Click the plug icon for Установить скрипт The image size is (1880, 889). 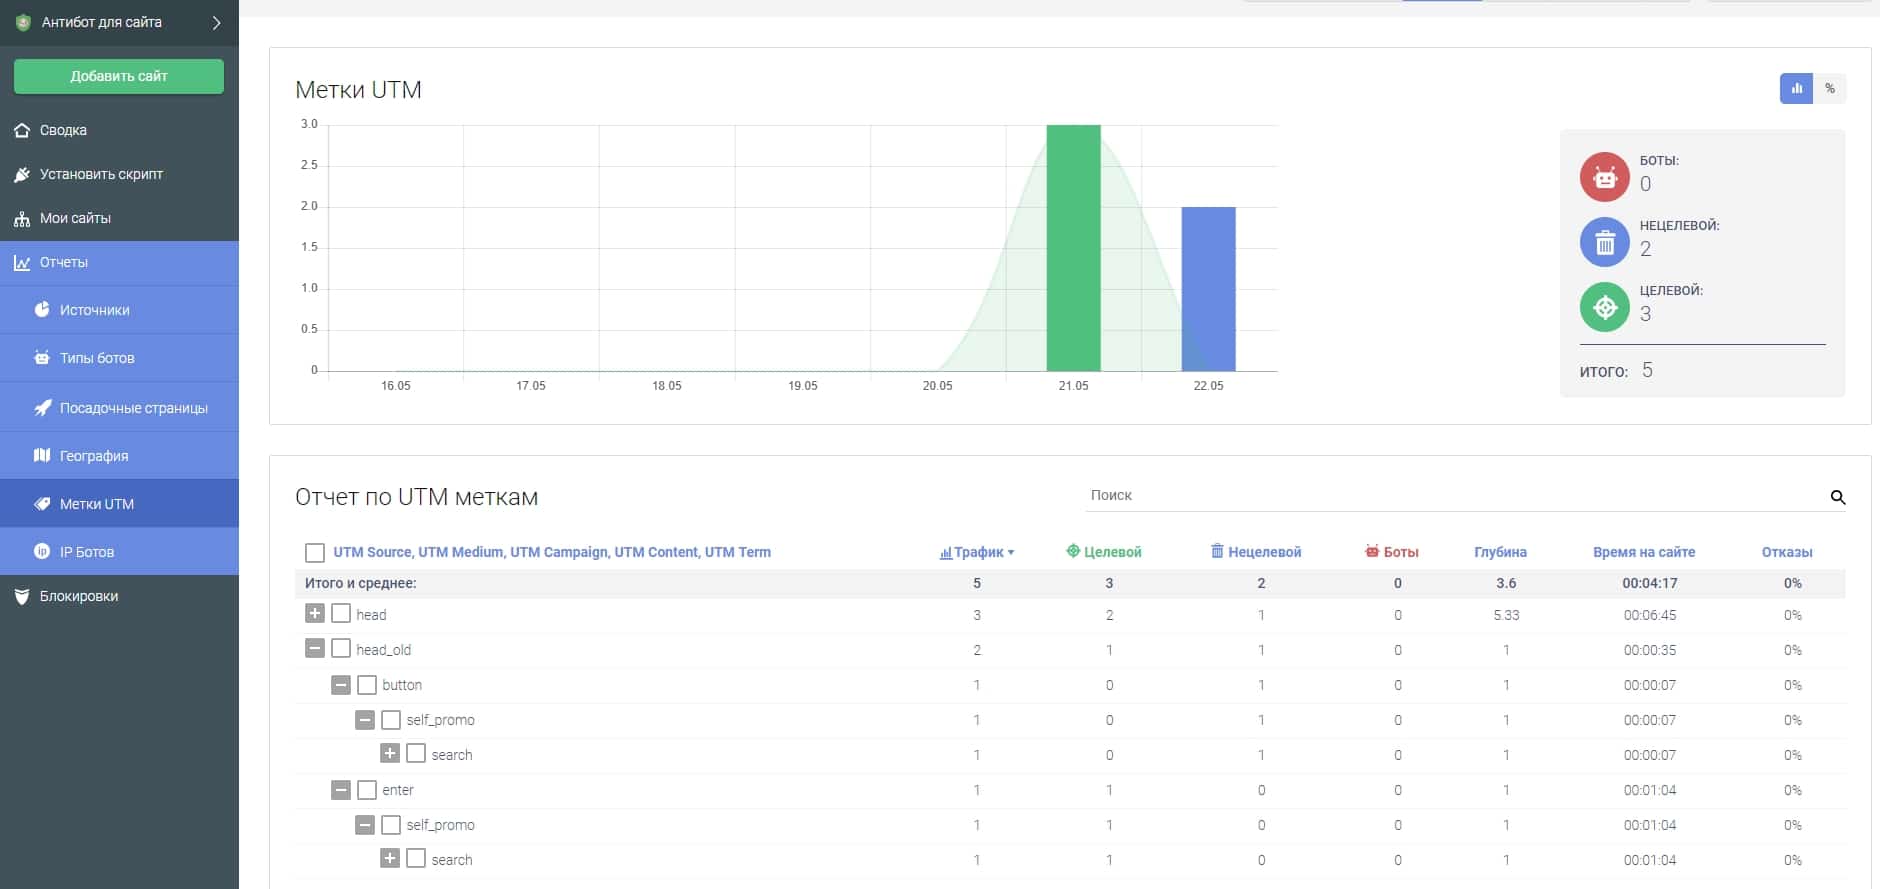tap(22, 174)
